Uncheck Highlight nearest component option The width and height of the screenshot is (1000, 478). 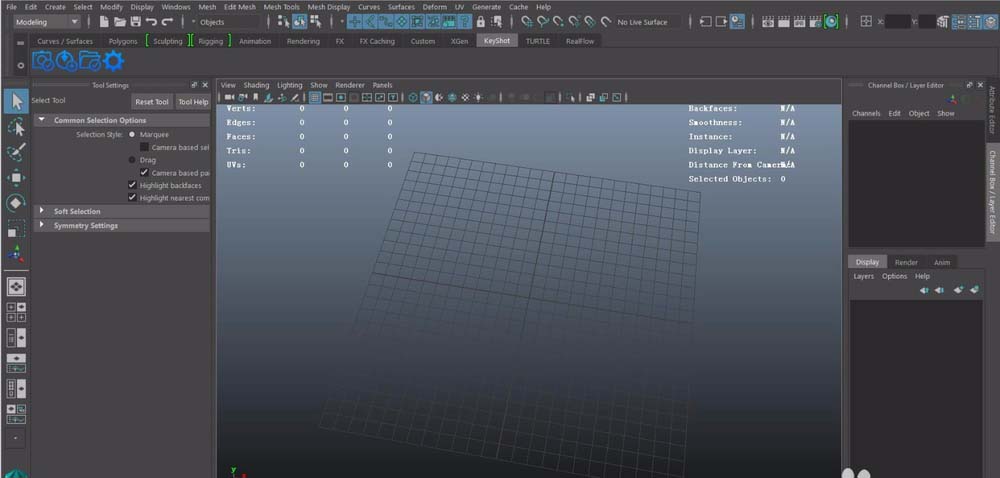(132, 198)
